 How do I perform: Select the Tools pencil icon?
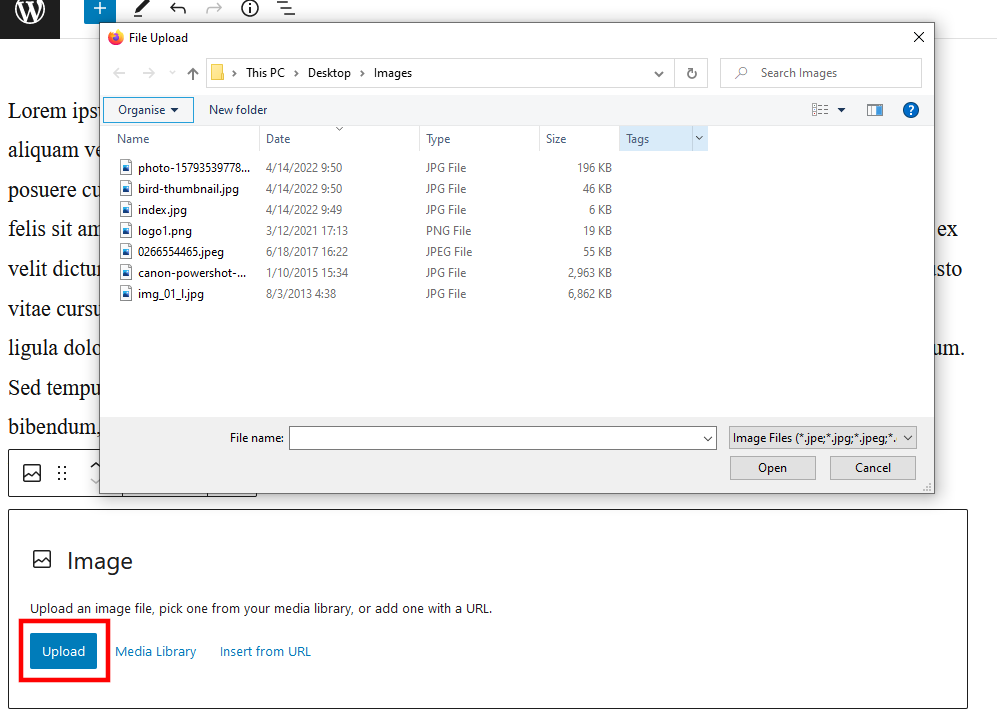pyautogui.click(x=142, y=10)
